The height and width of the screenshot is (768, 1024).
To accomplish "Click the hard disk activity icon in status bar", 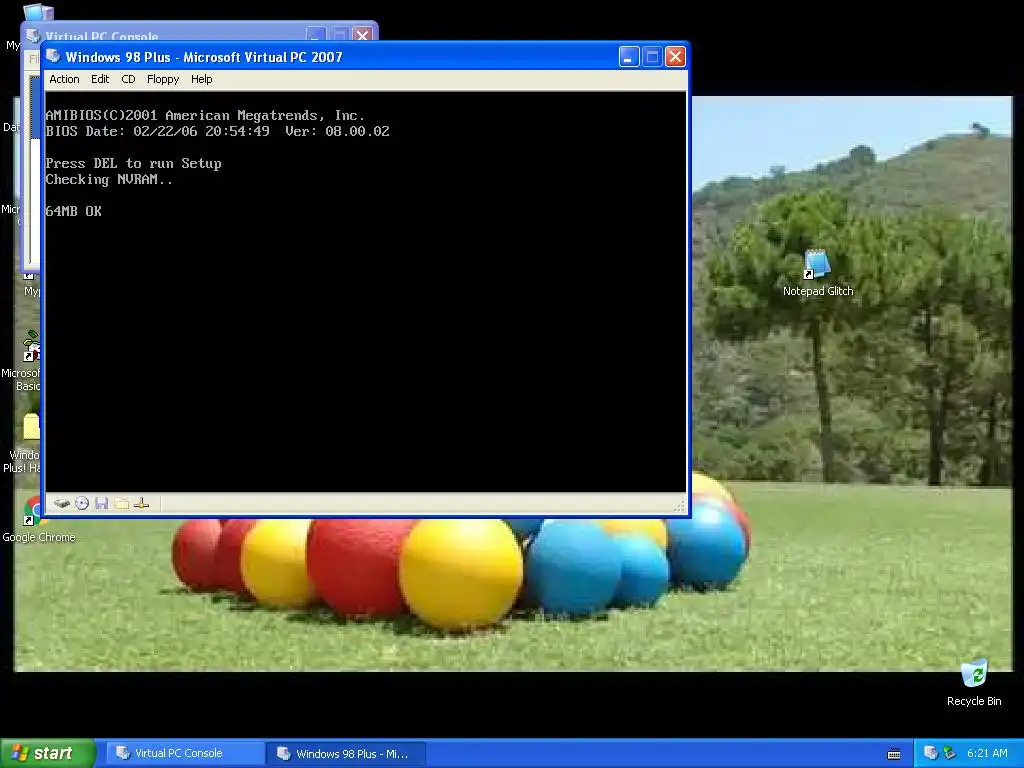I will [62, 503].
